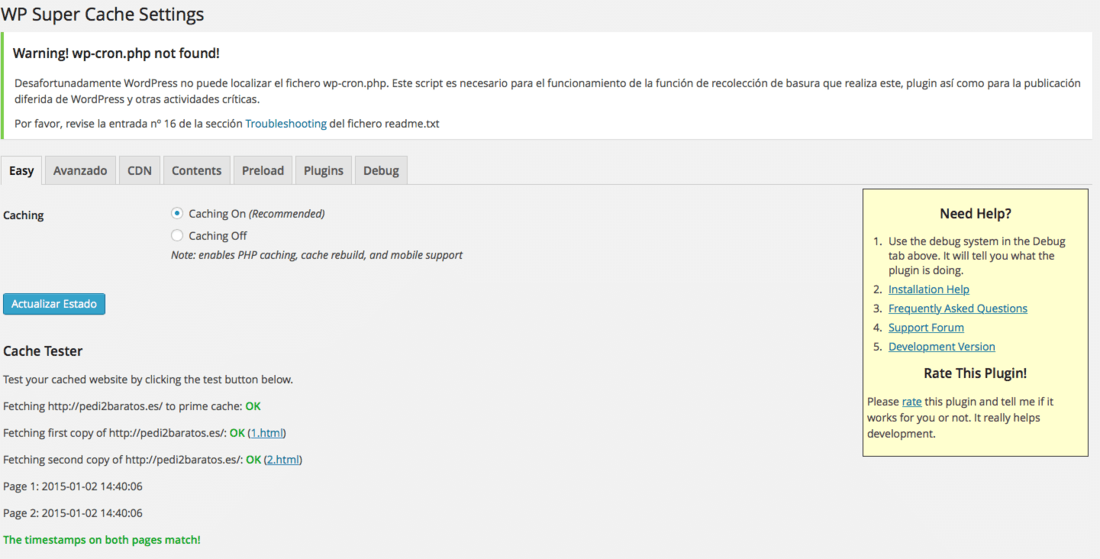Open the CDN tab

pyautogui.click(x=140, y=170)
